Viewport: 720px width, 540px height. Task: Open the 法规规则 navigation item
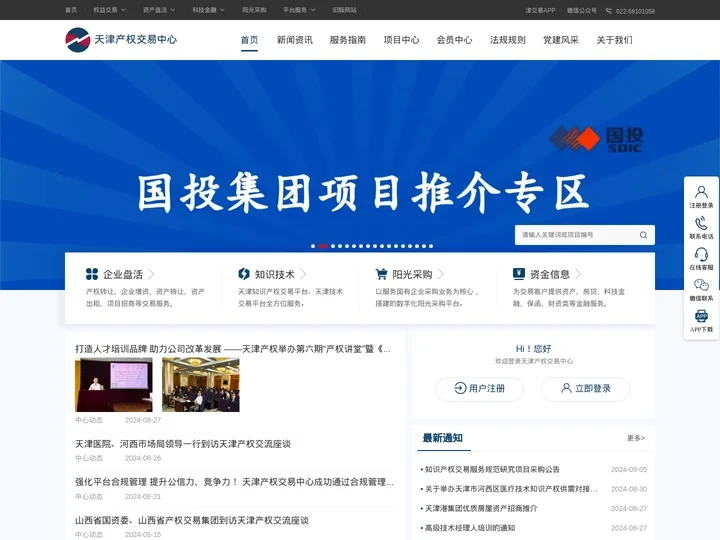pyautogui.click(x=507, y=40)
